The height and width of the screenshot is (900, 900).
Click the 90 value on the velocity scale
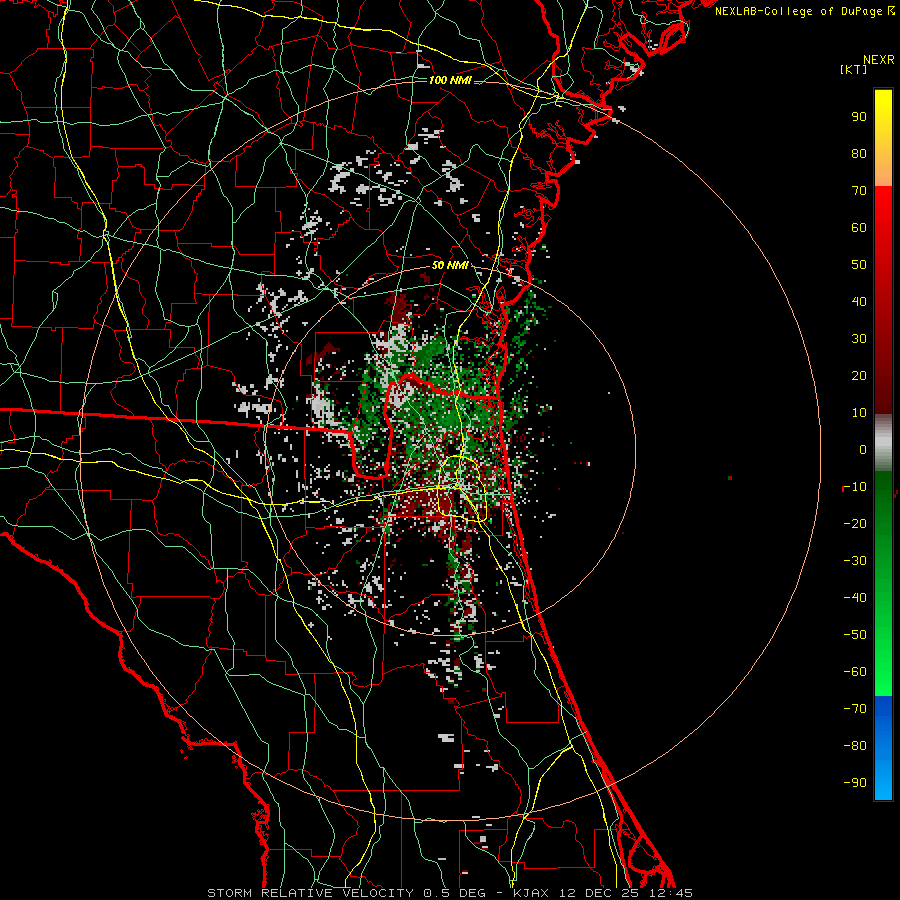(x=859, y=117)
